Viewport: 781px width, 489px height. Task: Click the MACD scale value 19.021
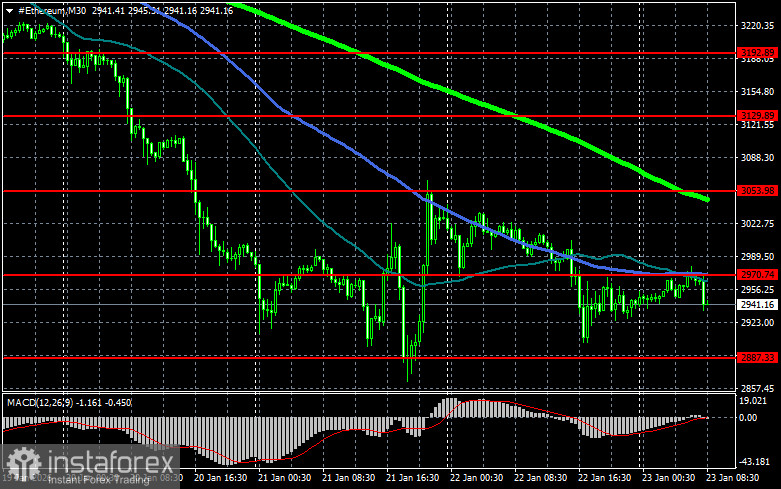753,401
